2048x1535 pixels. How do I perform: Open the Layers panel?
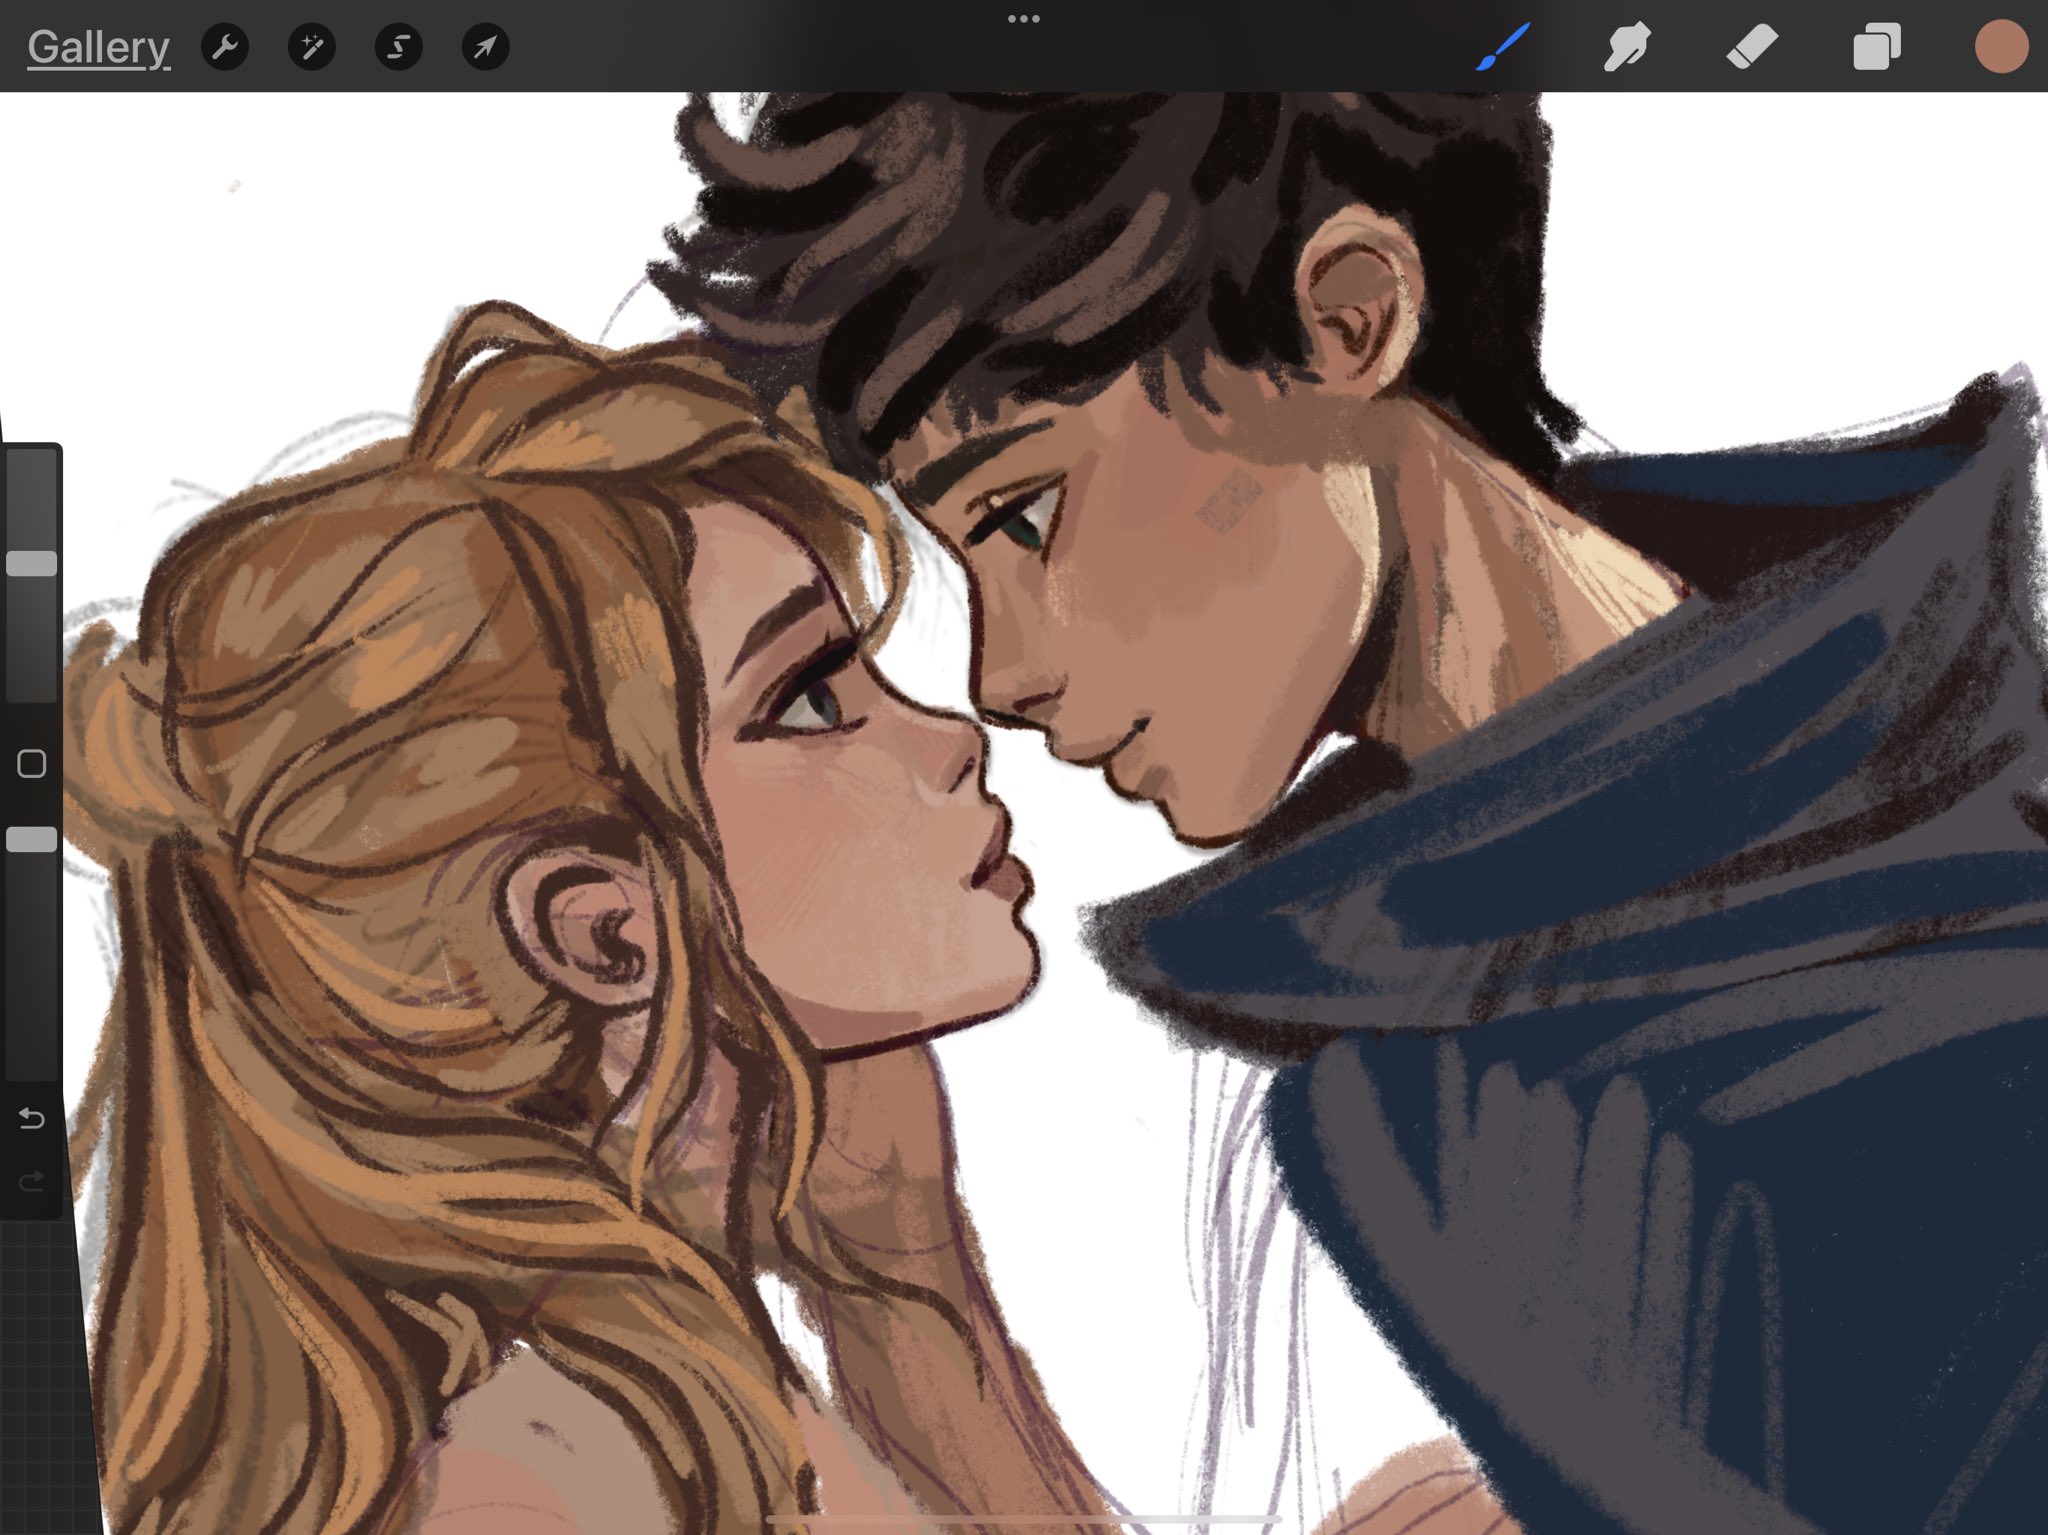1877,45
